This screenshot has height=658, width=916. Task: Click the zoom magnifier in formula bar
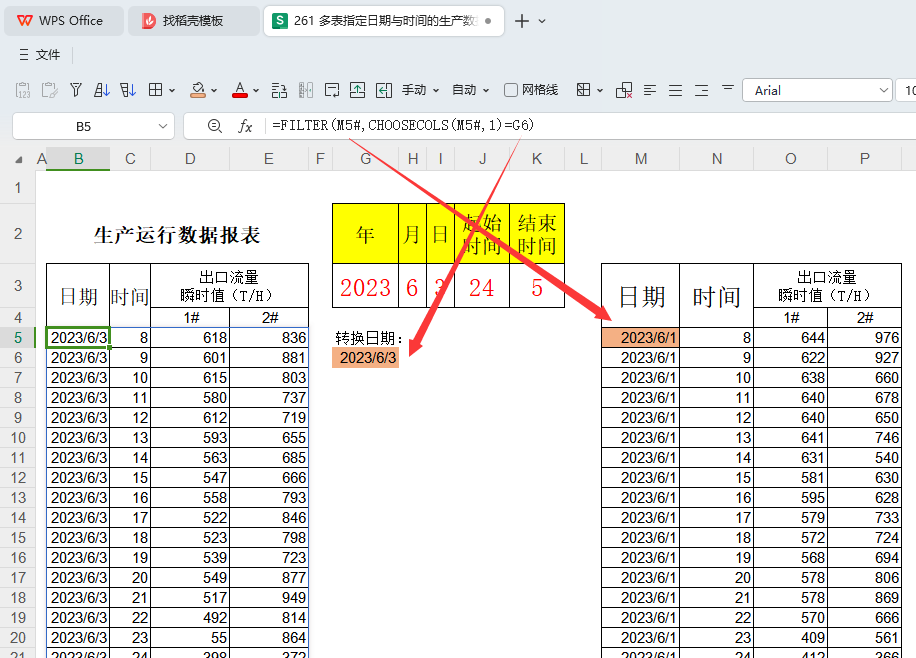[214, 126]
